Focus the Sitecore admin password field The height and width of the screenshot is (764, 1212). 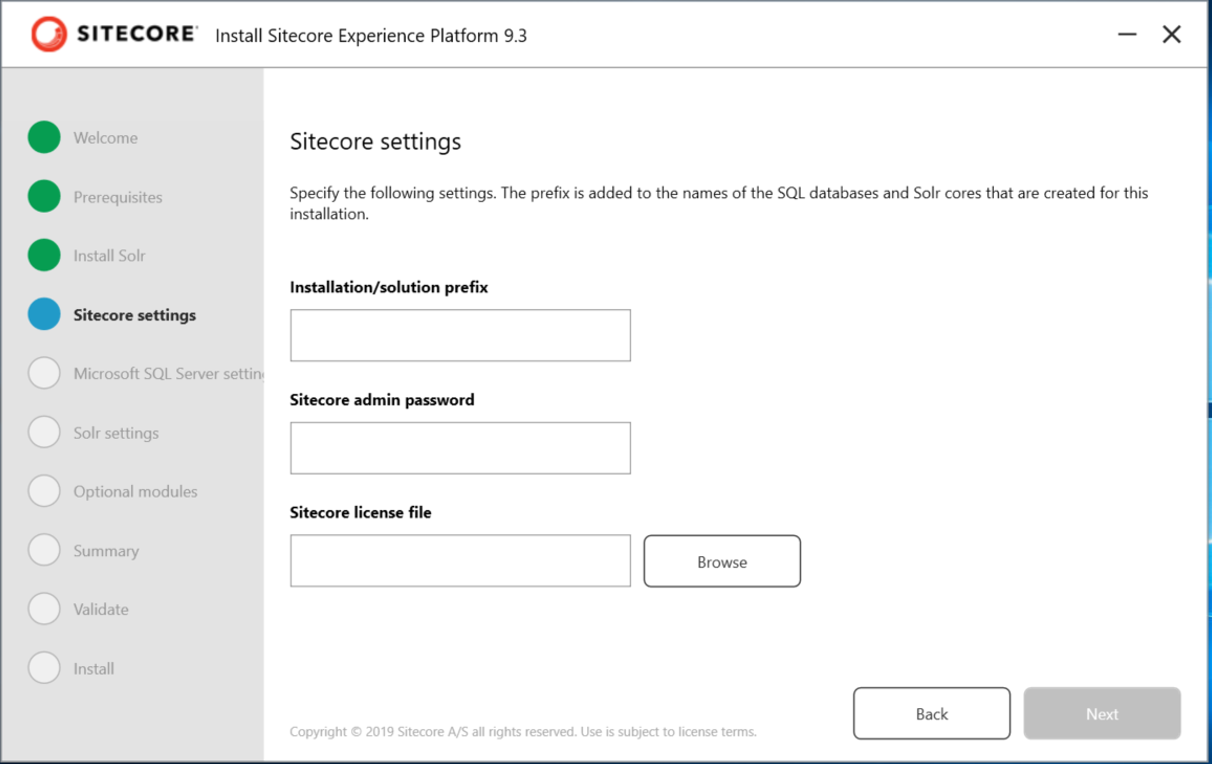pos(460,448)
